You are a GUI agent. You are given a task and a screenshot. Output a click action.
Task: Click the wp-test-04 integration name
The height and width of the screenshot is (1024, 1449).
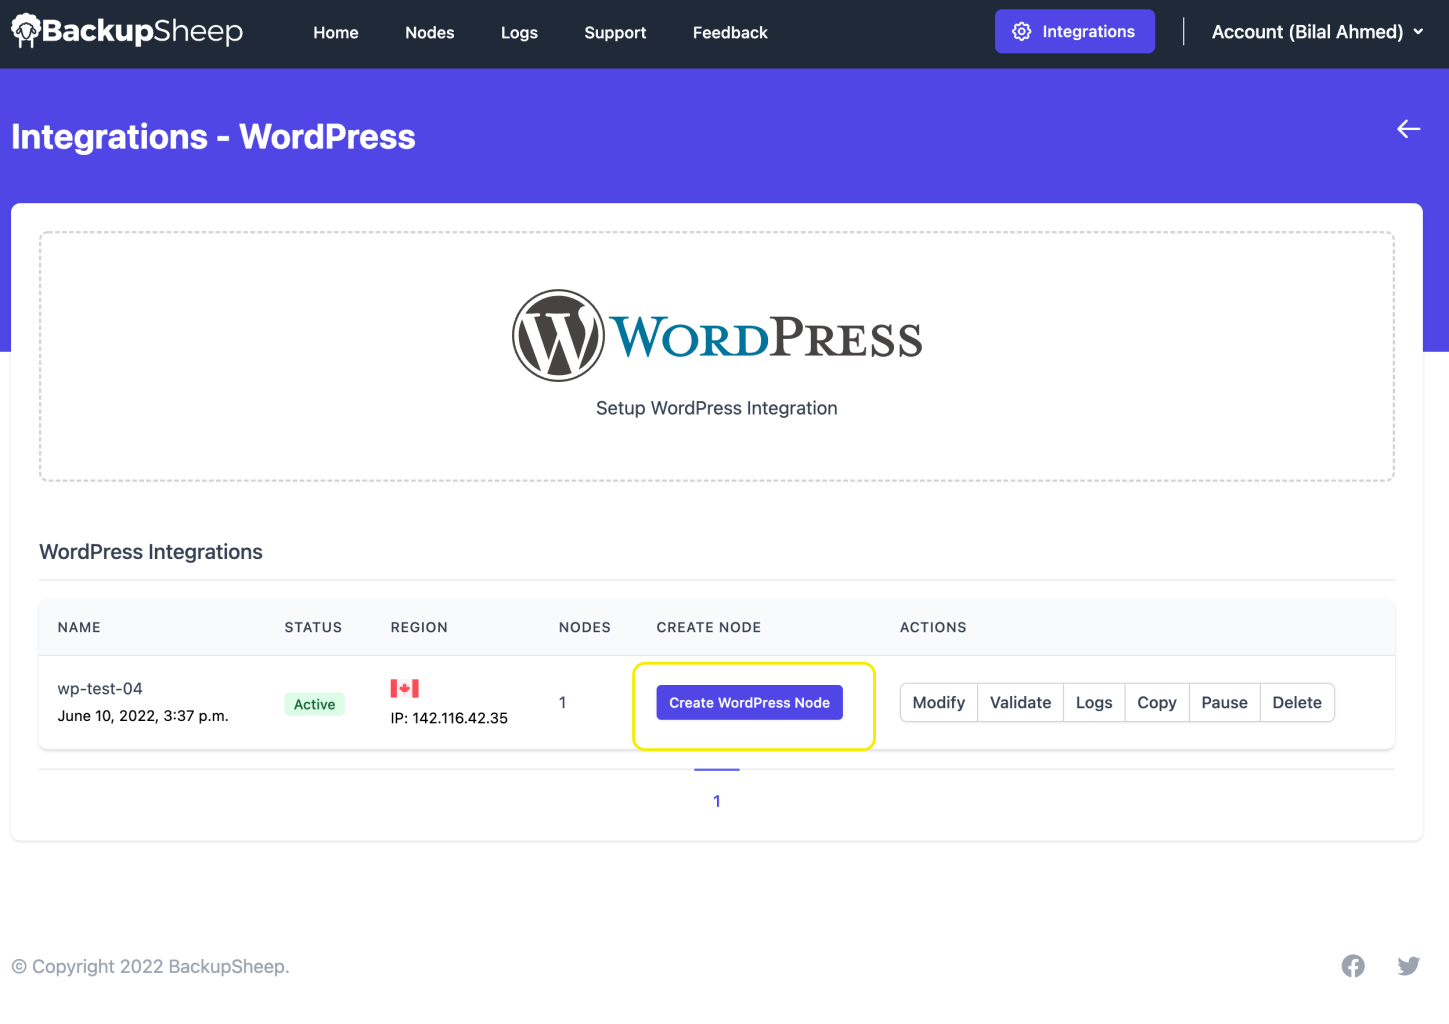click(100, 688)
